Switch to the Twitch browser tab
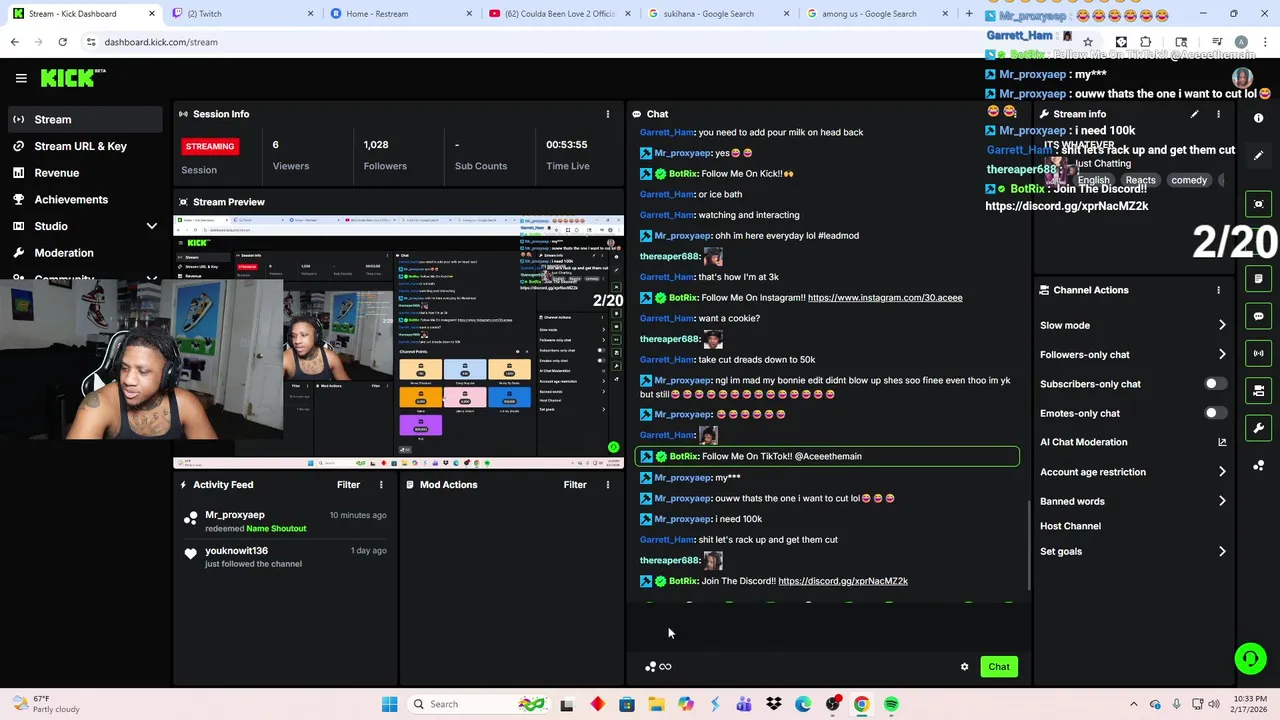This screenshot has height=720, width=1280. [240, 14]
